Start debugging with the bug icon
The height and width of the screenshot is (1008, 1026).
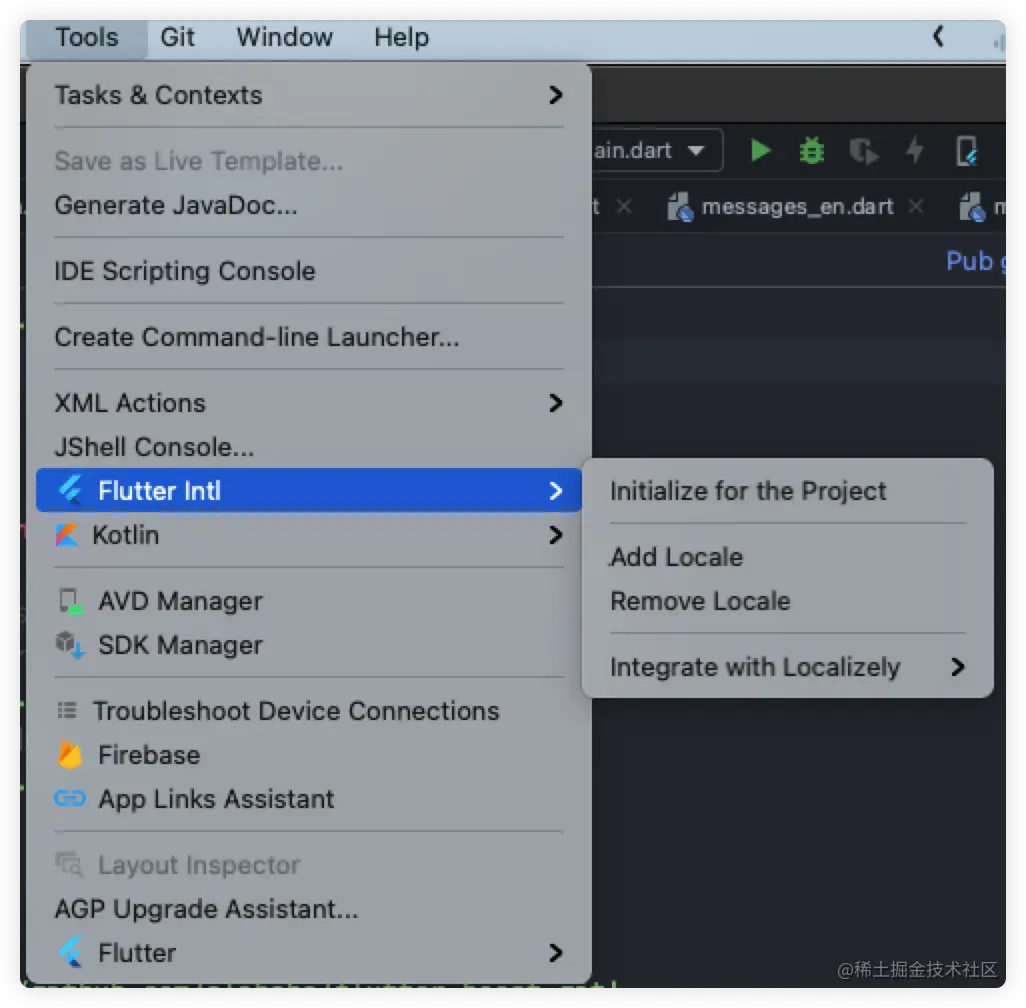click(812, 150)
